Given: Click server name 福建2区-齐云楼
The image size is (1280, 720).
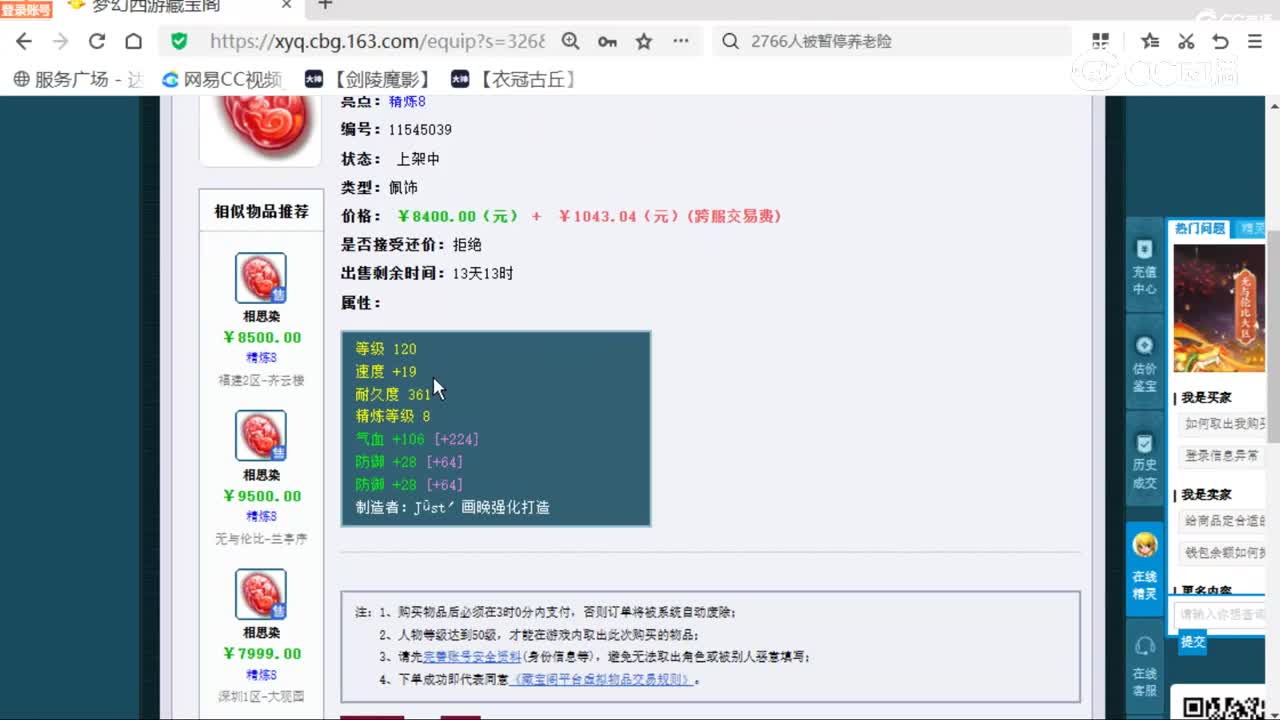Looking at the screenshot, I should (261, 380).
